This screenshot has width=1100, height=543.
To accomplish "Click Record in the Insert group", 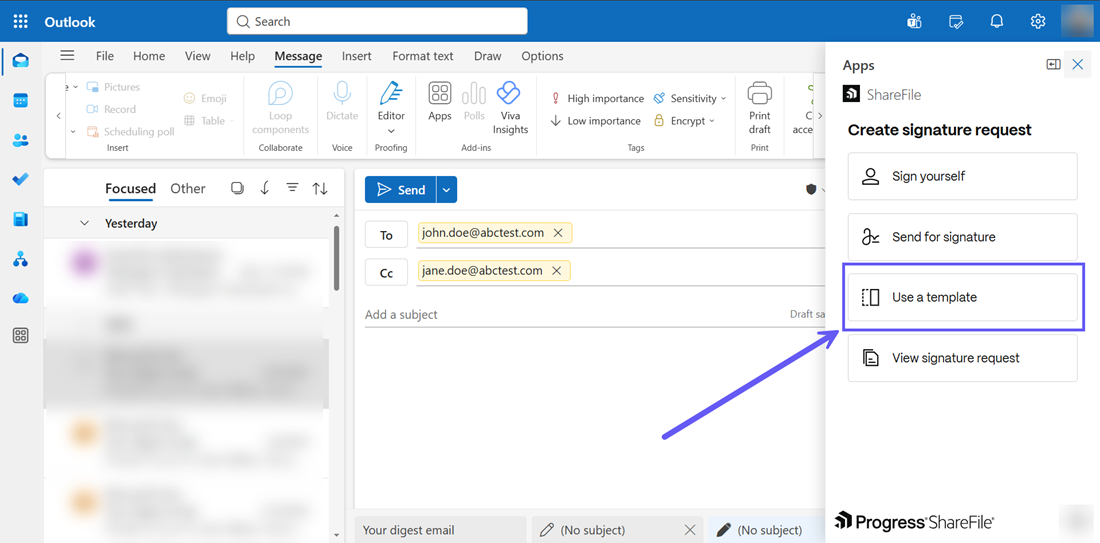I will (x=111, y=109).
